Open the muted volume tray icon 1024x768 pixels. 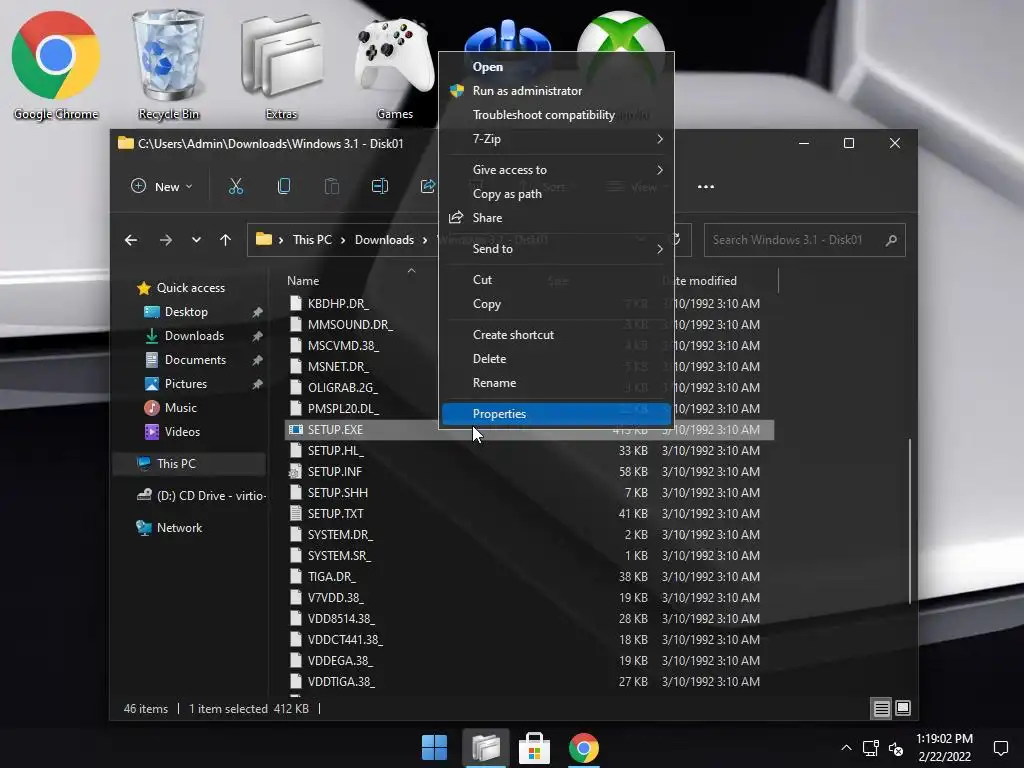(896, 748)
